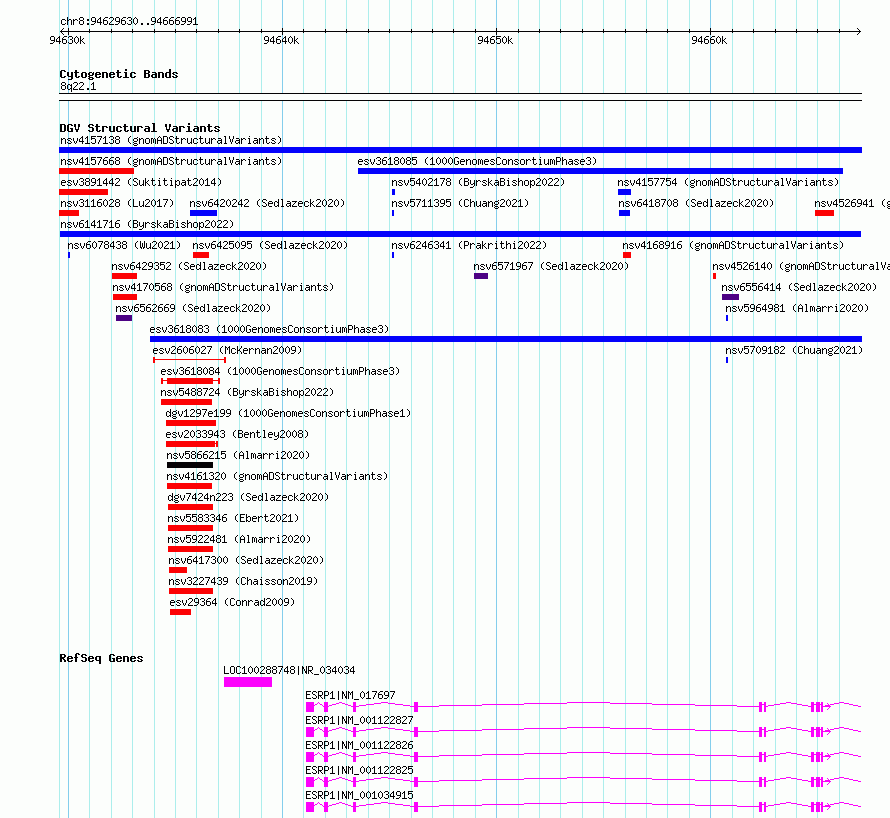Click the nsv5709182 Chuang2021 label
The width and height of the screenshot is (890, 818).
[794, 350]
